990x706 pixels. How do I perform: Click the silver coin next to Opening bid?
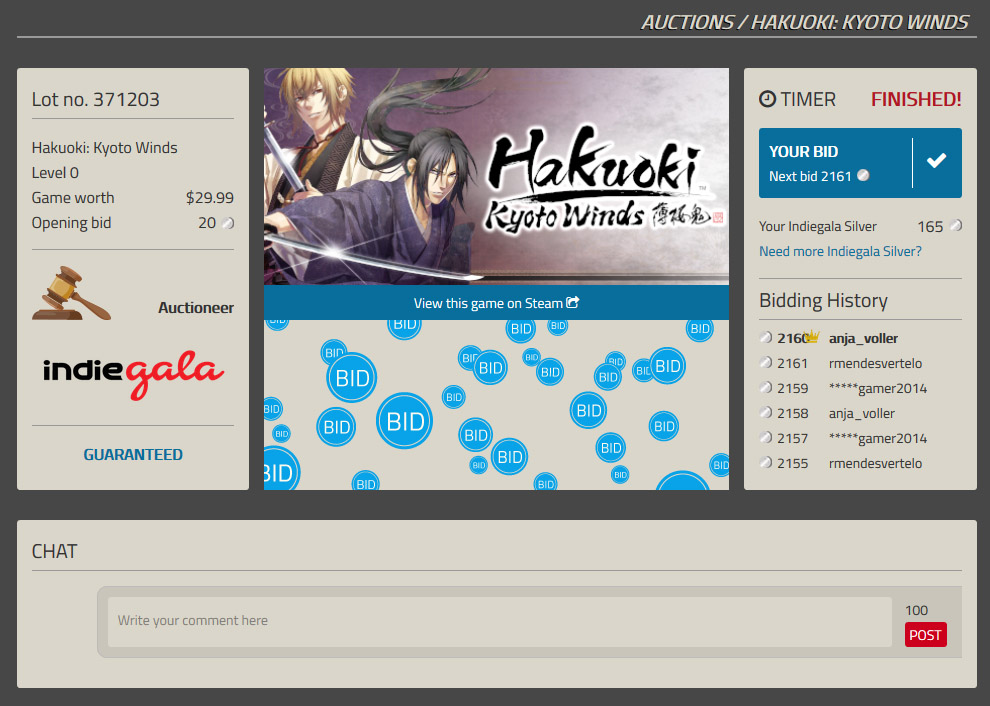[x=228, y=223]
